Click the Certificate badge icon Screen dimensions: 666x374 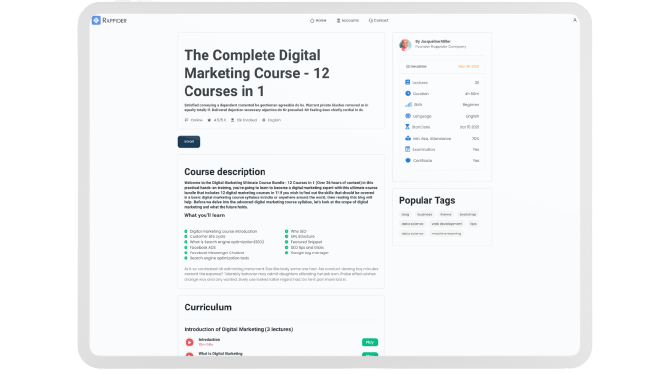tap(408, 160)
